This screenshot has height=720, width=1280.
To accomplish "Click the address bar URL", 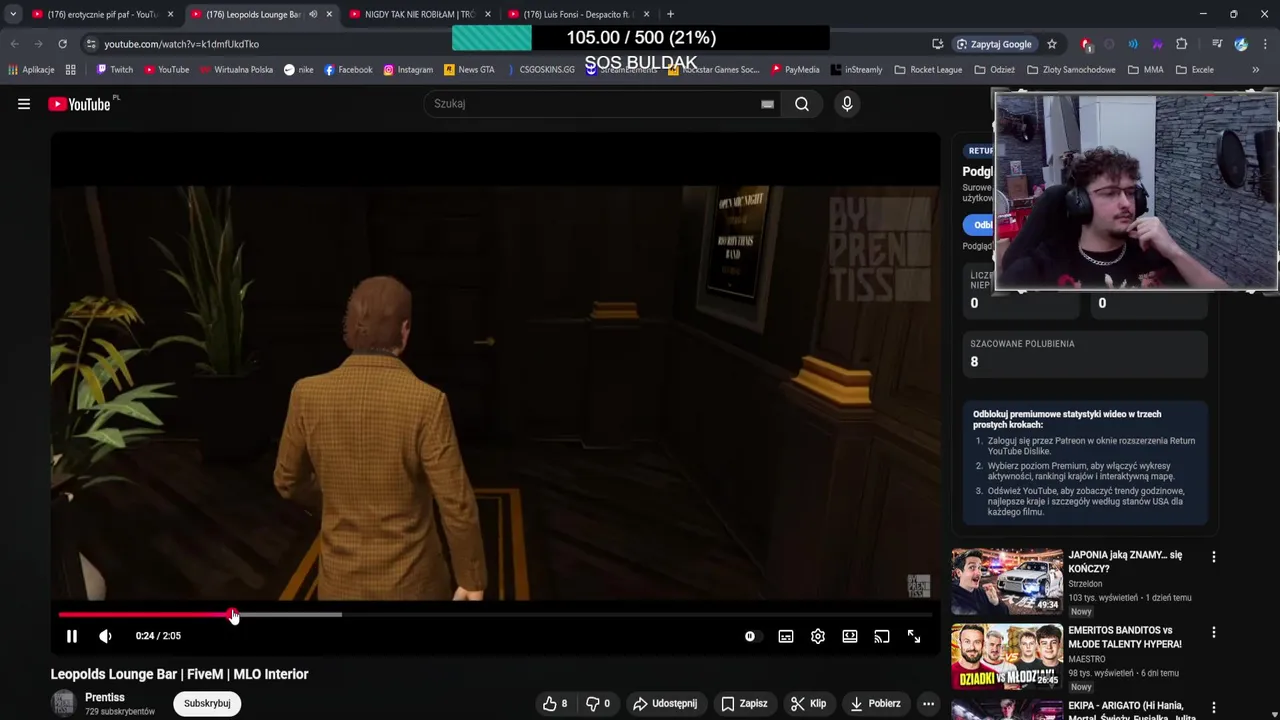I will tap(181, 44).
